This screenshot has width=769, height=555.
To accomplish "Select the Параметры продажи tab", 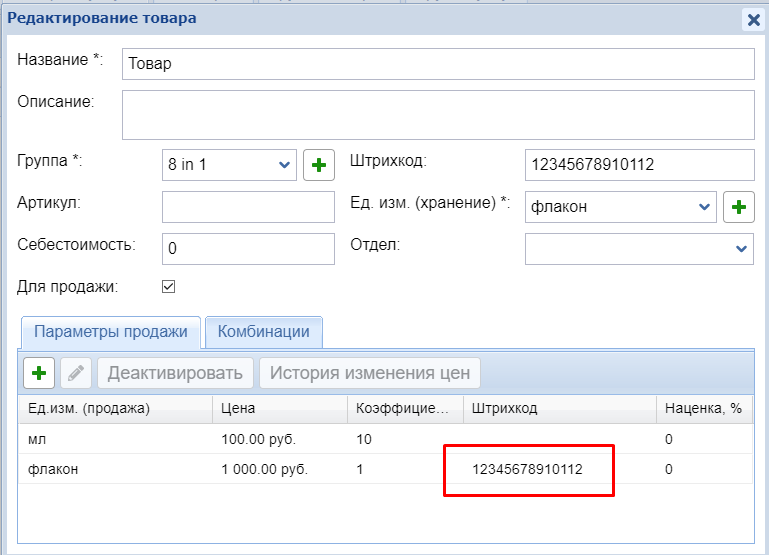I will (111, 332).
